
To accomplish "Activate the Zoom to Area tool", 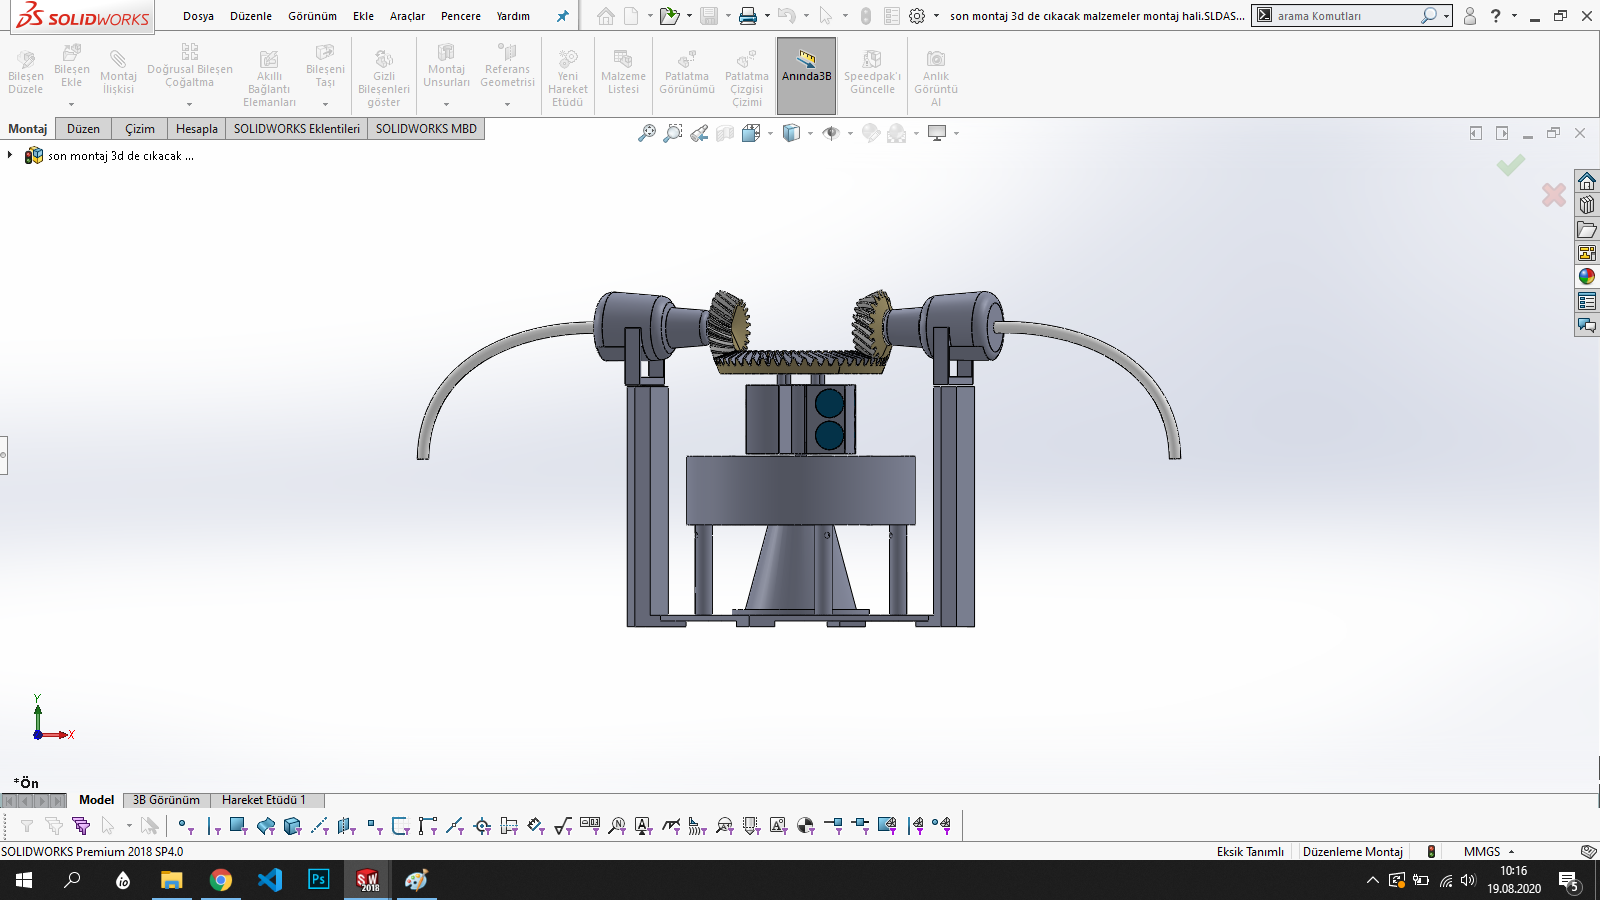I will [673, 133].
